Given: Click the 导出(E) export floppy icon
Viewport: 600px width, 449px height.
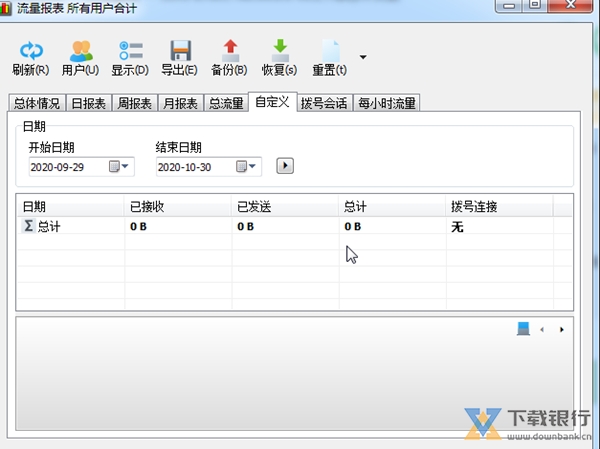Looking at the screenshot, I should [180, 50].
